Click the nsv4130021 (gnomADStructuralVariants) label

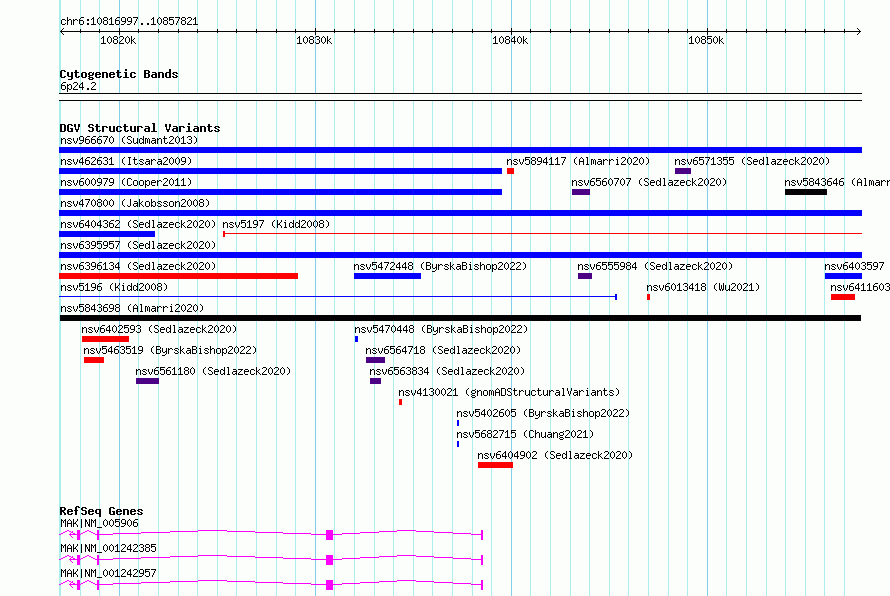click(509, 392)
